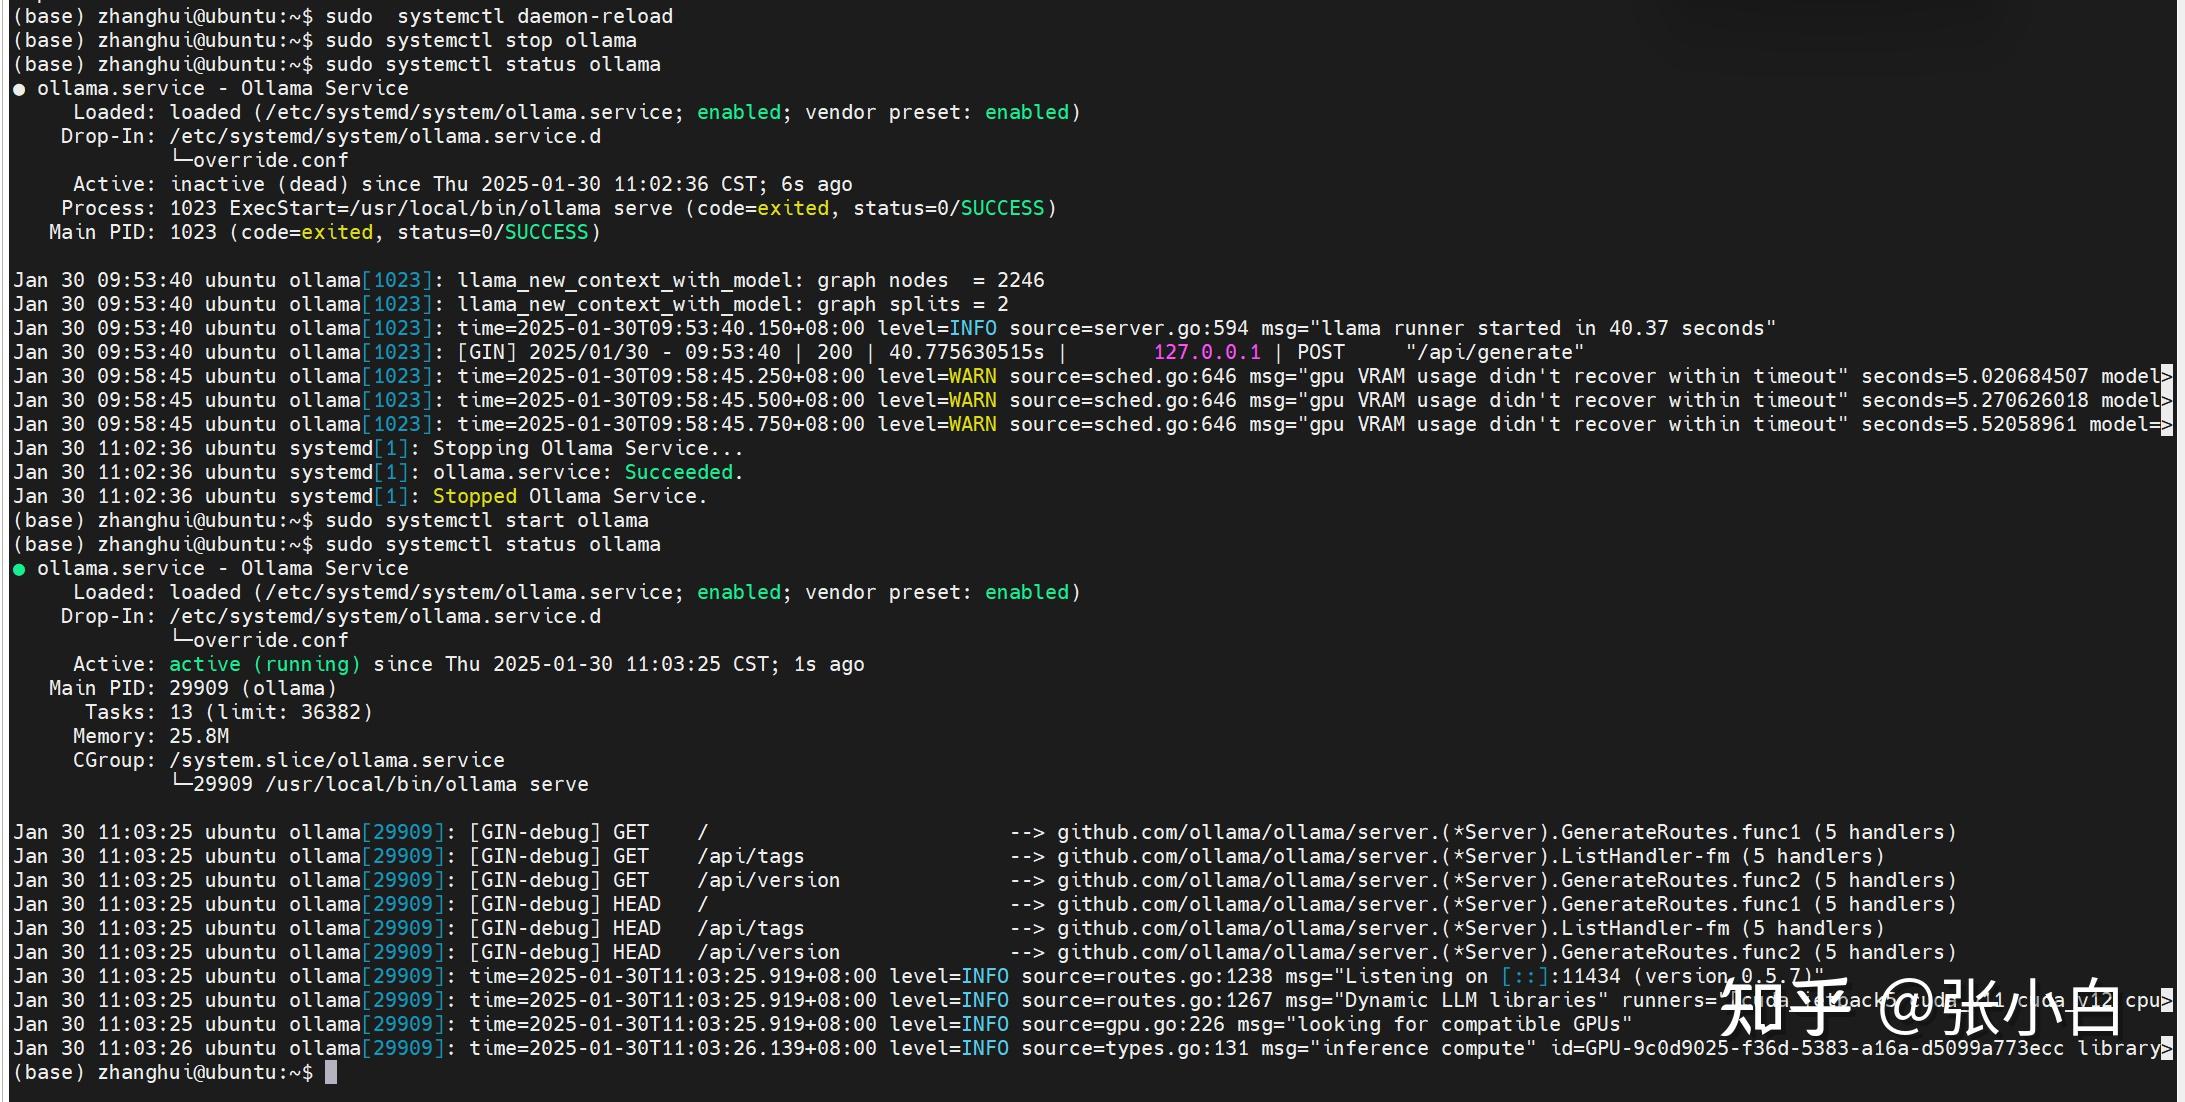Click the green 'Succeeded.' text
Screen dimensions: 2185x1102
(x=684, y=472)
